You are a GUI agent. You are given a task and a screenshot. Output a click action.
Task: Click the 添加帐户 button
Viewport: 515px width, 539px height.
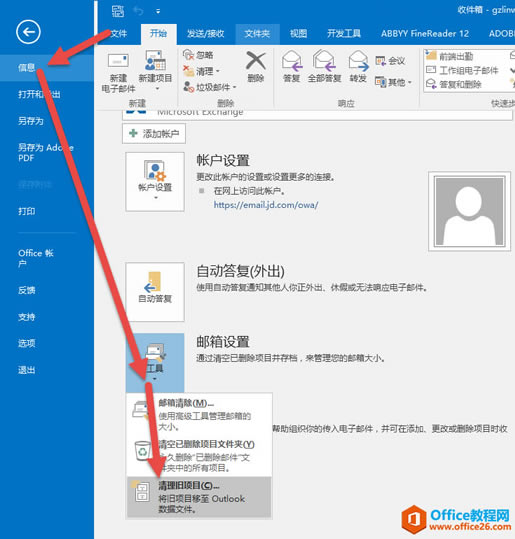click(154, 133)
